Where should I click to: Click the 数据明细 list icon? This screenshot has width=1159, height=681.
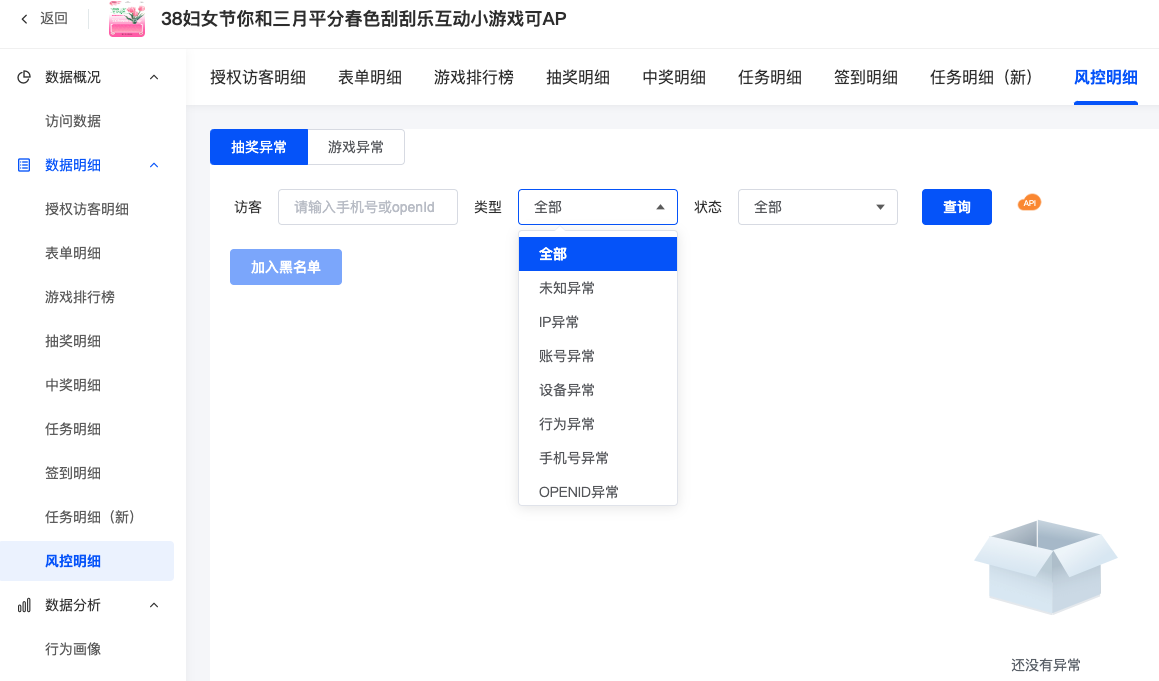click(24, 165)
